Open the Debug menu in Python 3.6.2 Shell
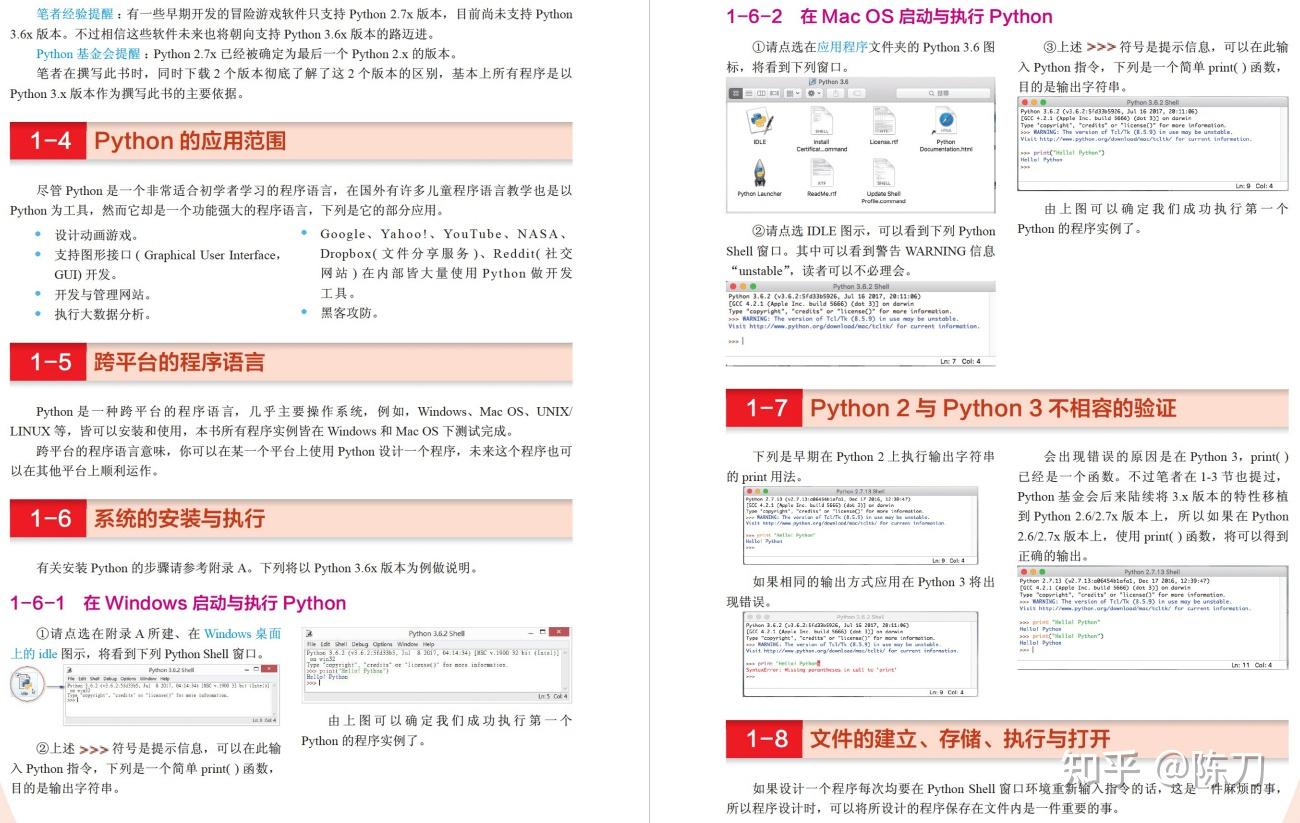The image size is (1300, 823). [x=361, y=644]
